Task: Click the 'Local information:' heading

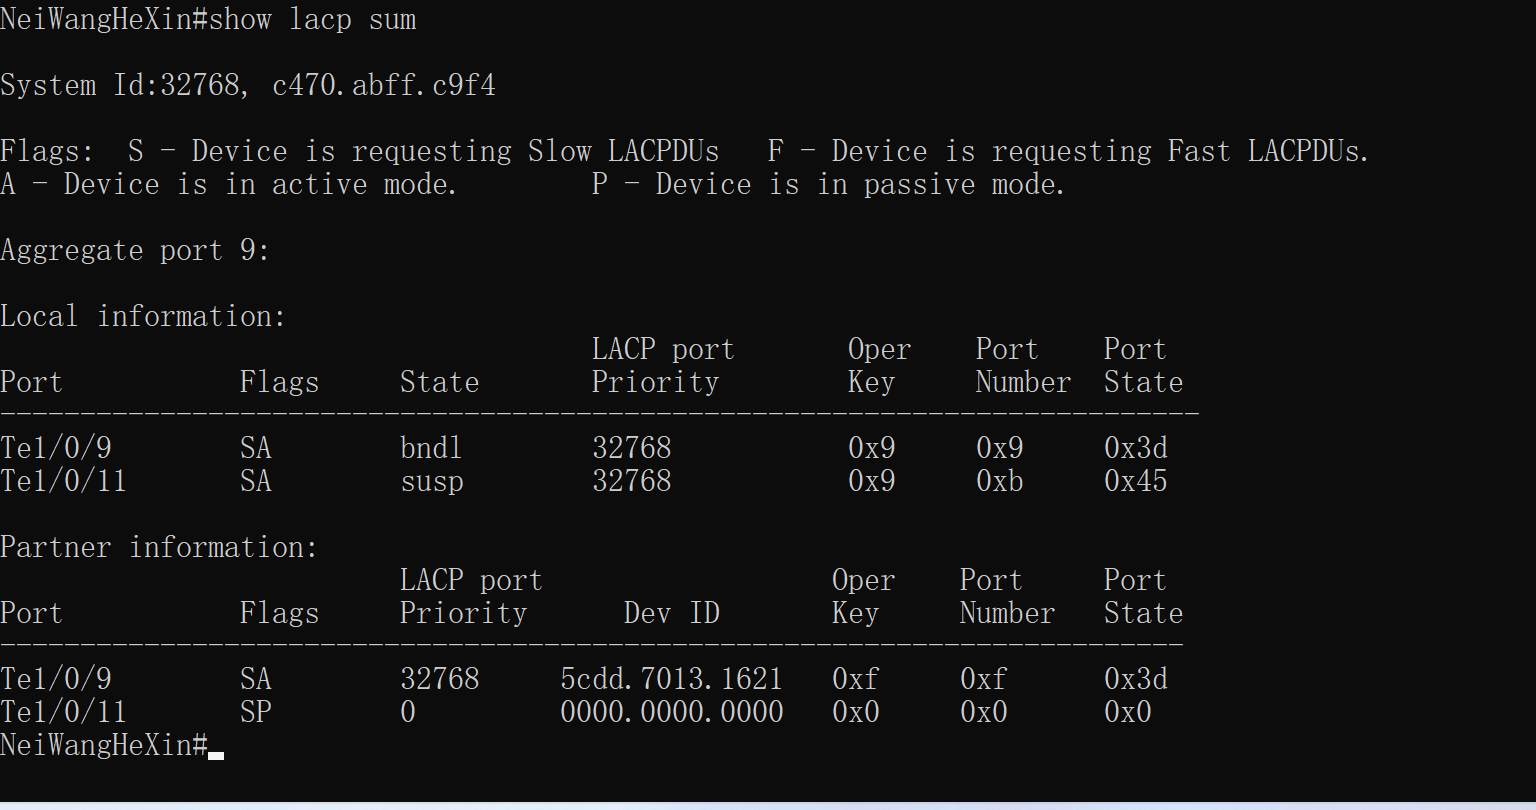Action: click(x=143, y=317)
